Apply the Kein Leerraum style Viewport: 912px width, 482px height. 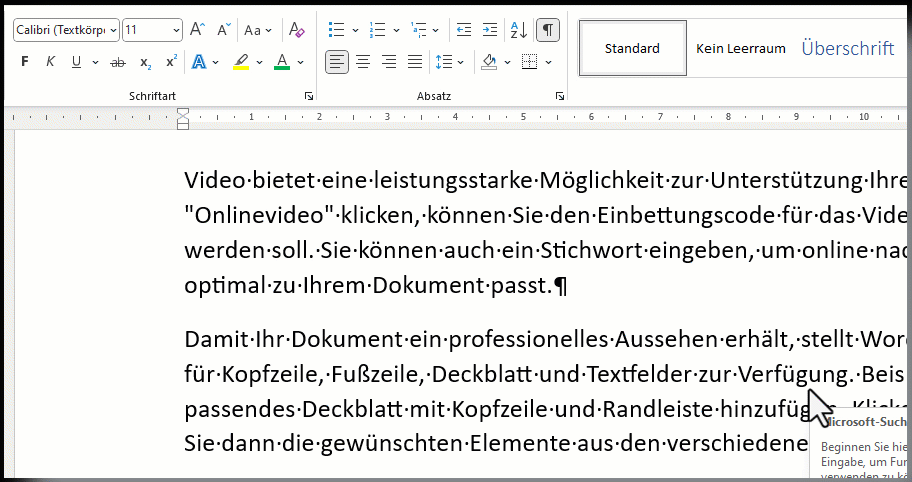tap(741, 48)
